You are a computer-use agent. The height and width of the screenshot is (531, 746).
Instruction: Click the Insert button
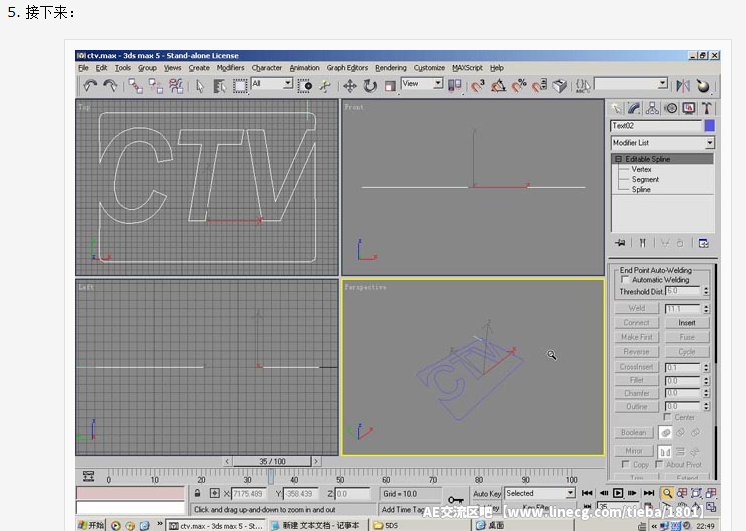click(x=687, y=323)
